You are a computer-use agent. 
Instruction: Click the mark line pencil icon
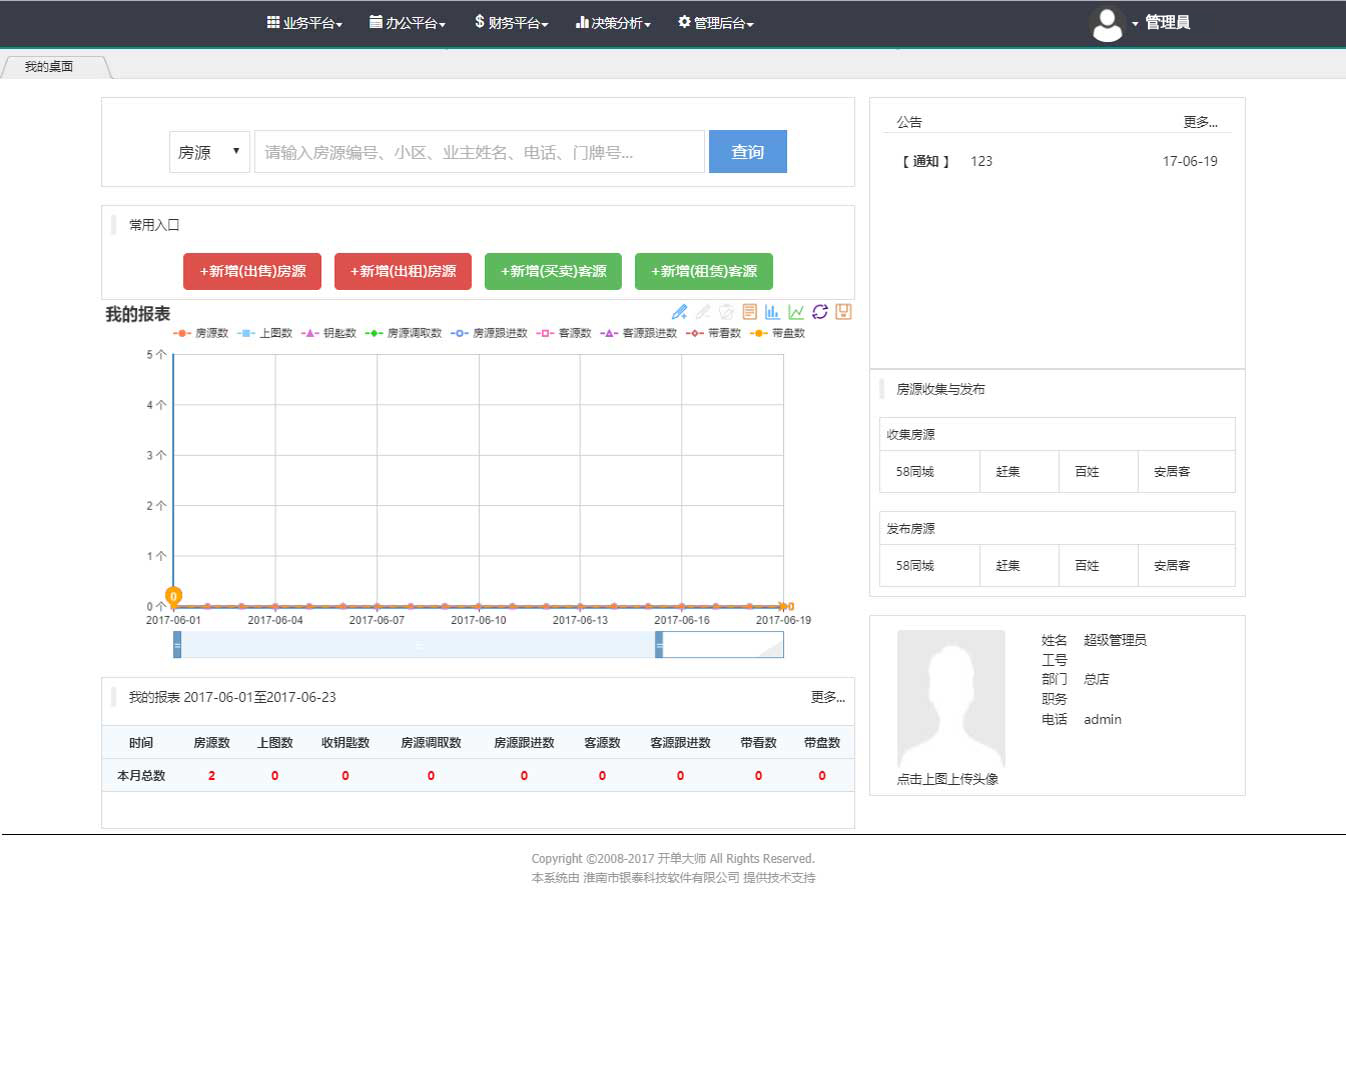(x=680, y=312)
